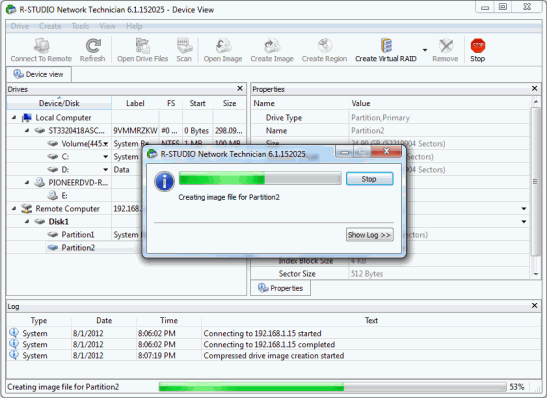The width and height of the screenshot is (547, 398).
Task: Switch to the Device view tab
Action: click(39, 74)
